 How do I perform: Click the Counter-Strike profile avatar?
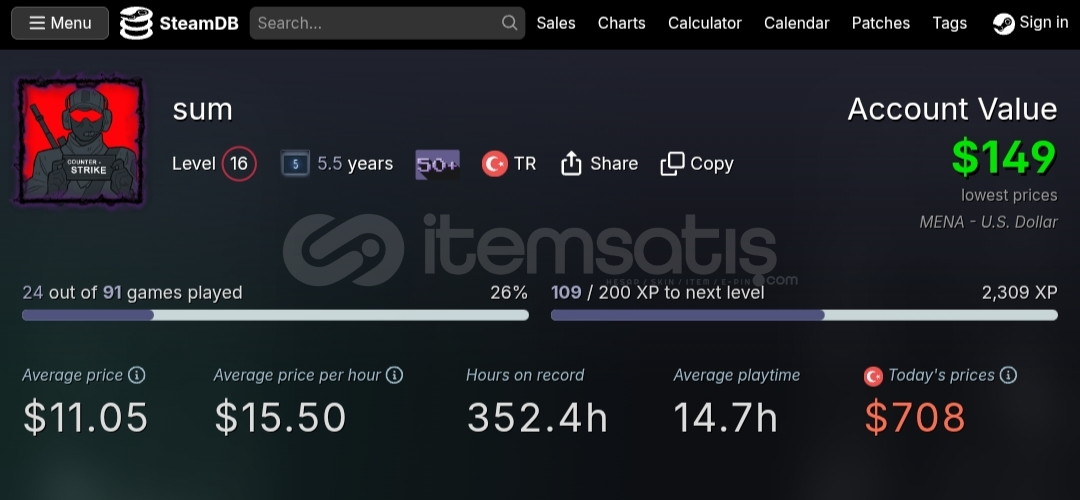click(80, 142)
